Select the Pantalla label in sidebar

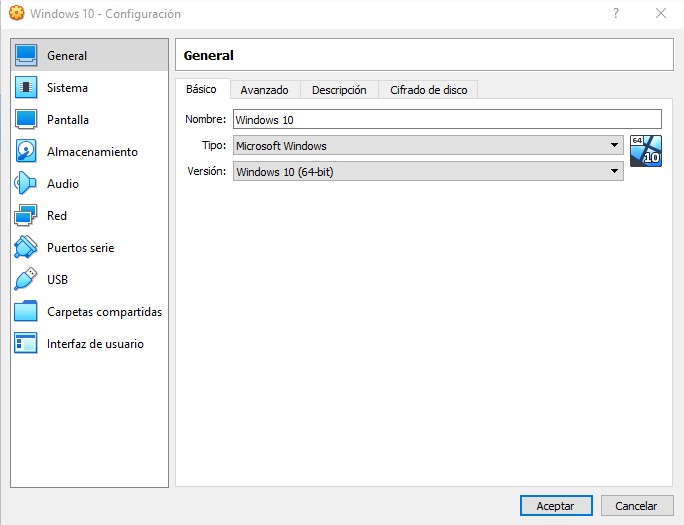pos(68,119)
